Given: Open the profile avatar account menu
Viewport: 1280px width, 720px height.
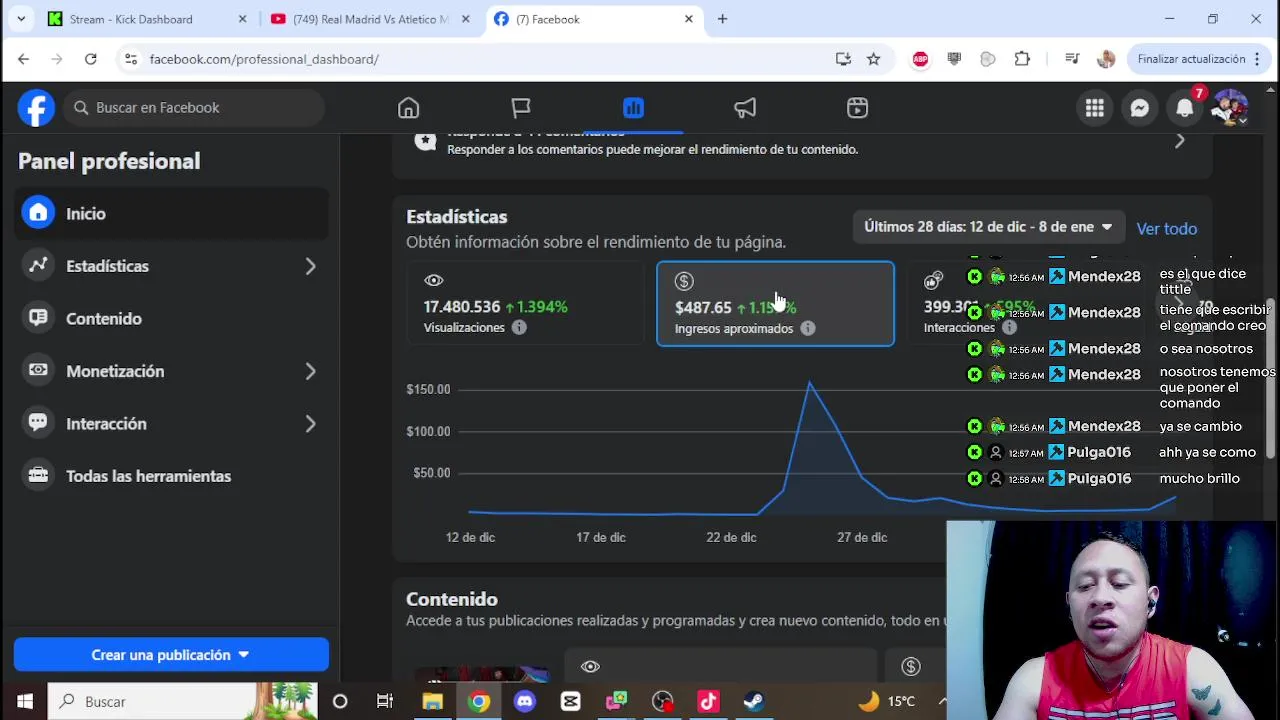Looking at the screenshot, I should tap(1229, 108).
